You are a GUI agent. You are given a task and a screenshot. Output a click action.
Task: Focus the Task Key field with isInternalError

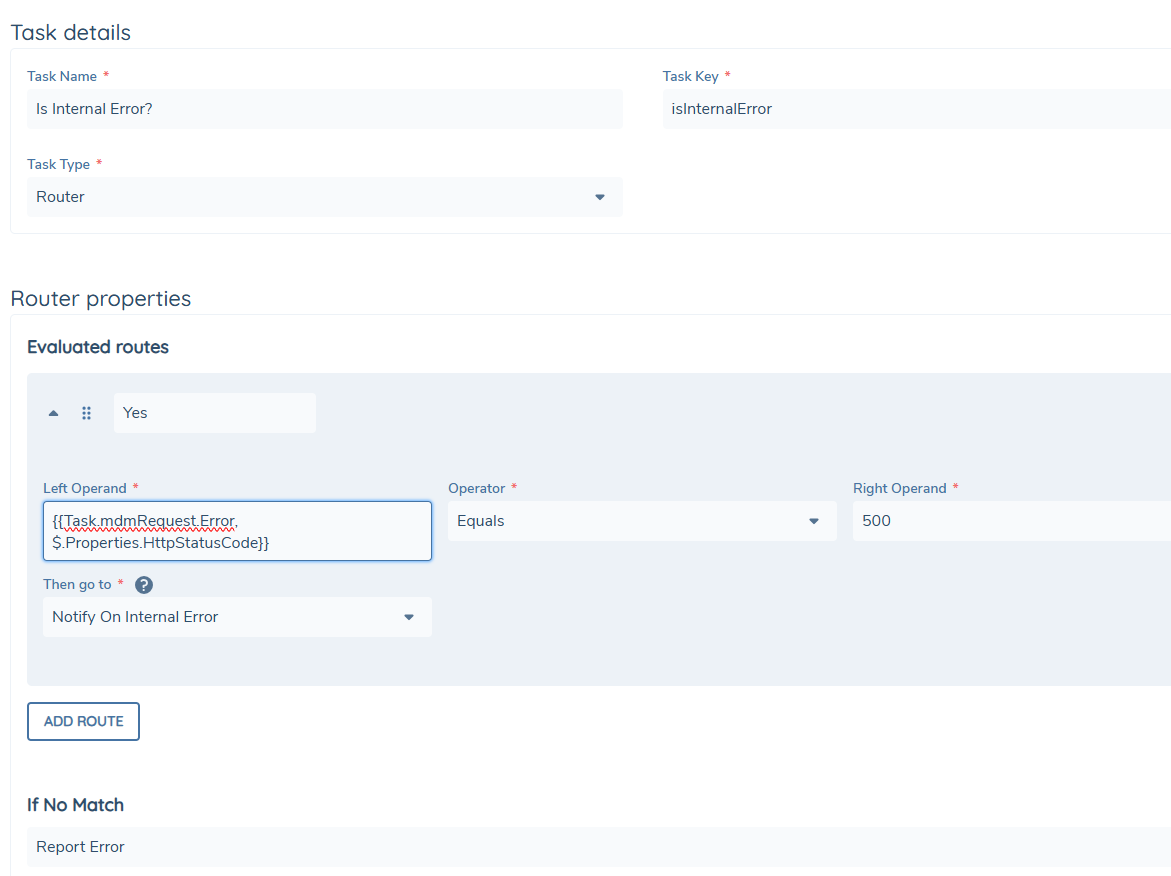point(915,109)
